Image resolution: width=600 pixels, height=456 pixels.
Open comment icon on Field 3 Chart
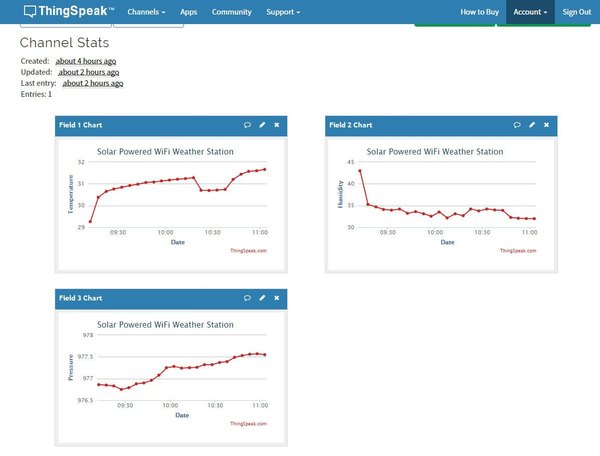click(247, 298)
